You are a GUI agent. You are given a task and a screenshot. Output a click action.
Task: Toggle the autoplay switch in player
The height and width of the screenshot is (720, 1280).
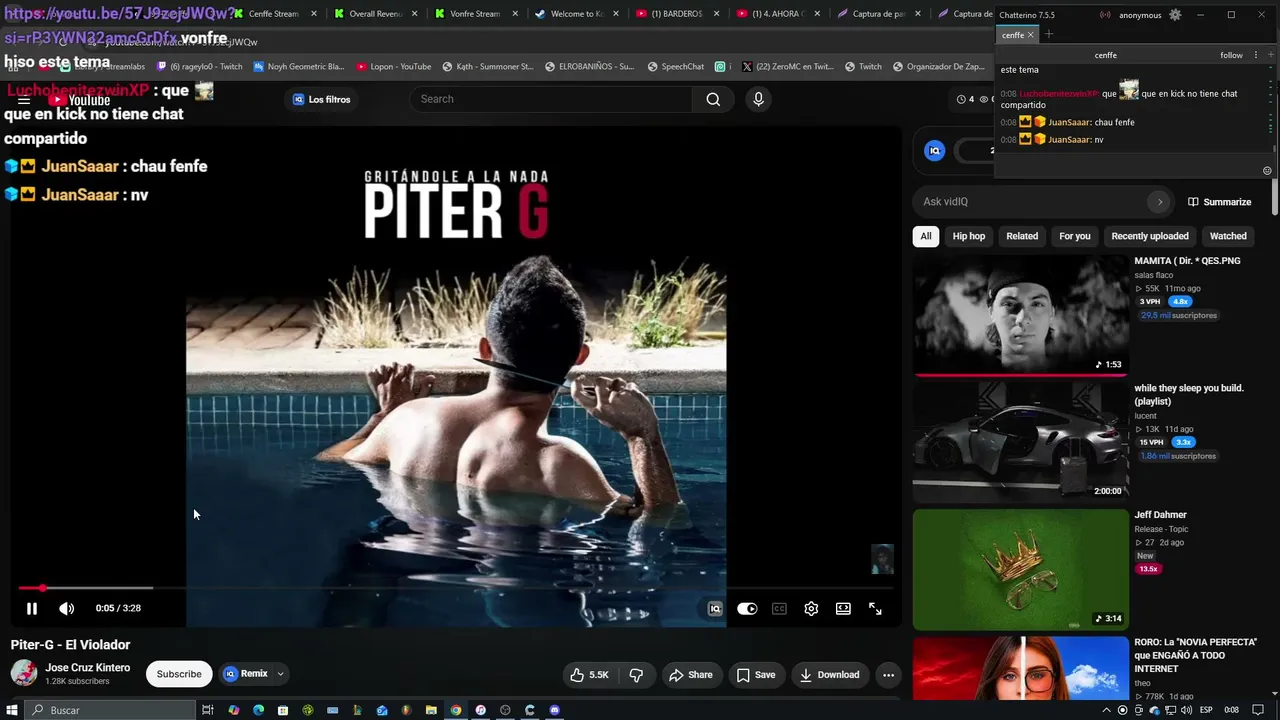tap(747, 608)
